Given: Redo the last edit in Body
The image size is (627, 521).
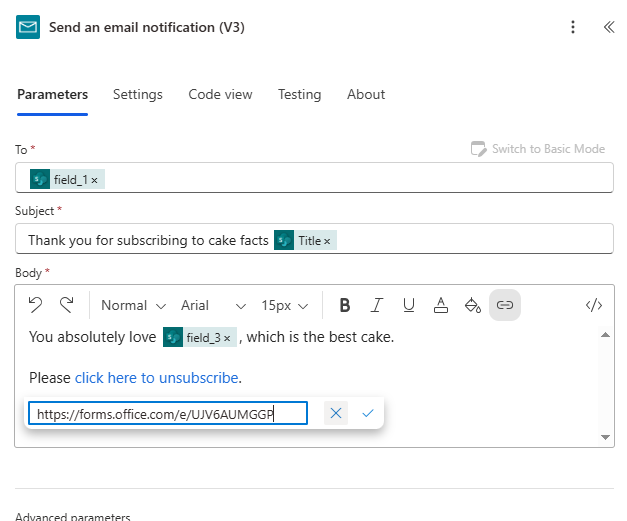Looking at the screenshot, I should 66,305.
